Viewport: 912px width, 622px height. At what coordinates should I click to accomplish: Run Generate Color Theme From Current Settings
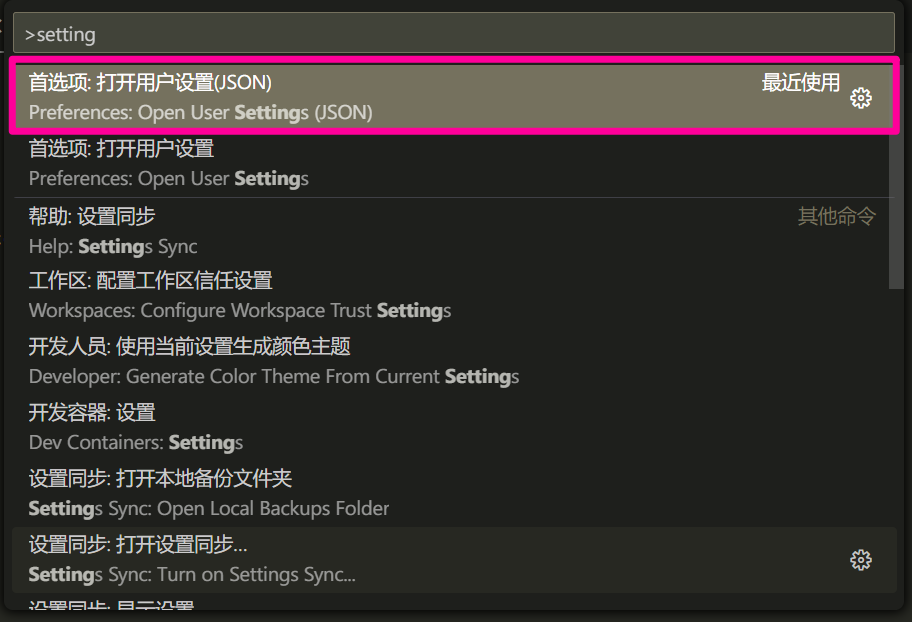tap(451, 361)
